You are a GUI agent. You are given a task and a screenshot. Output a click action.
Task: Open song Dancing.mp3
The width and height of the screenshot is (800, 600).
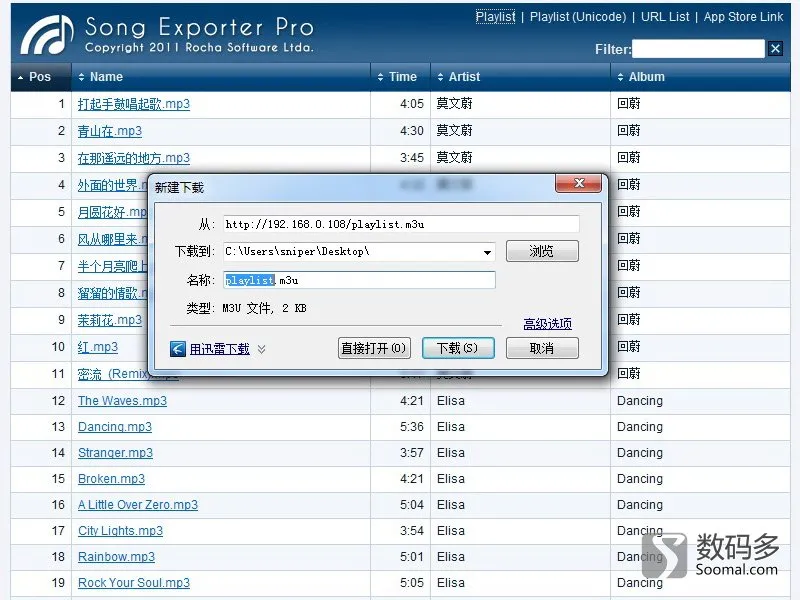(115, 427)
